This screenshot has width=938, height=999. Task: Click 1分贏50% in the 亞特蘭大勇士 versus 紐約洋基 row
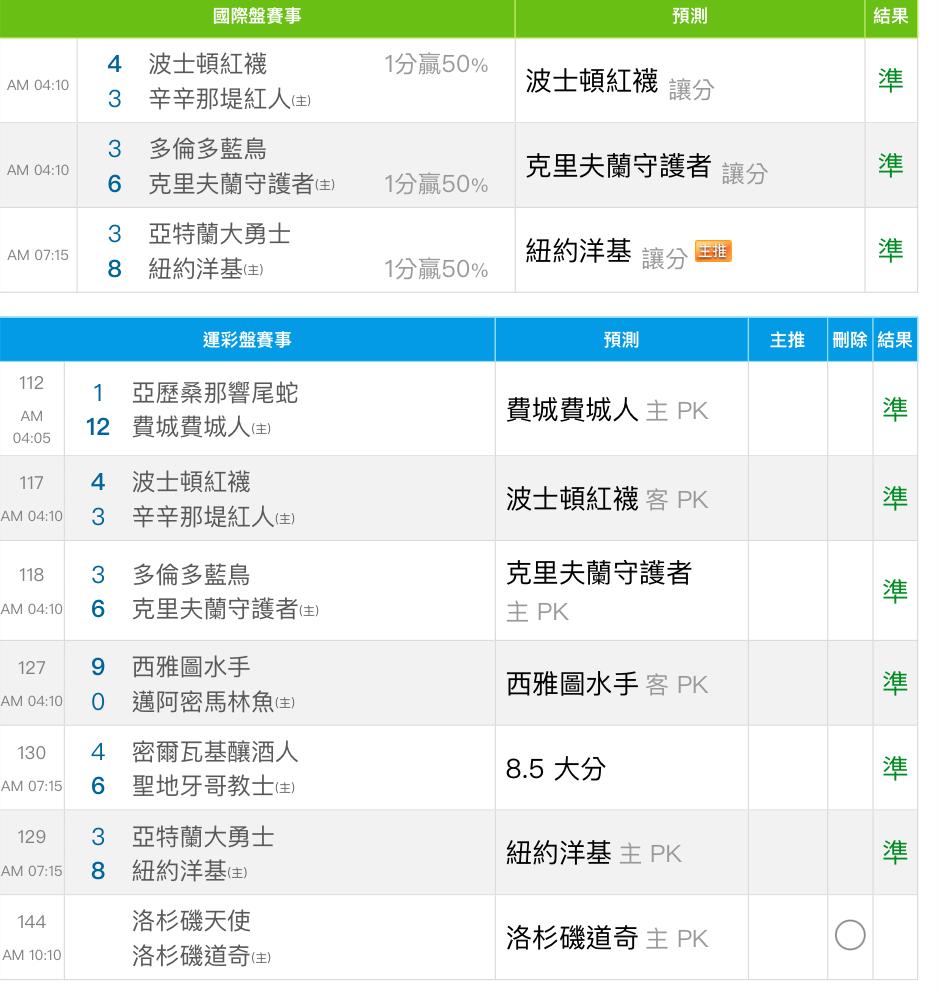436,269
